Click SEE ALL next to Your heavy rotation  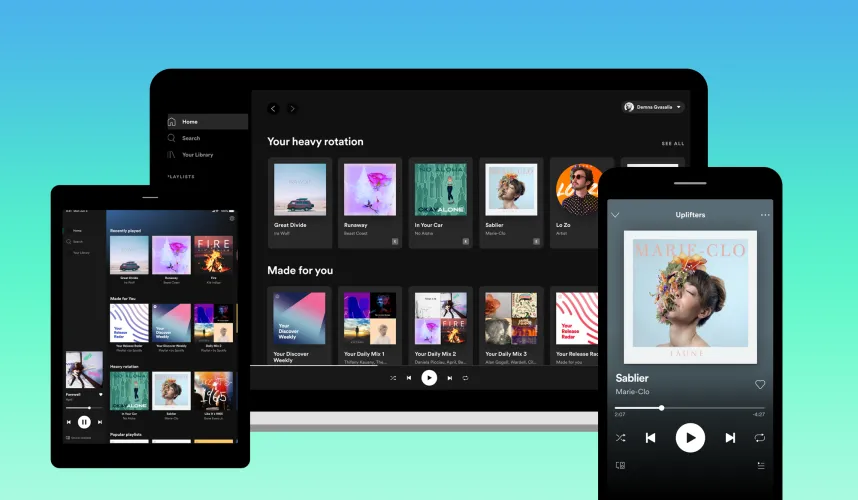coord(673,143)
